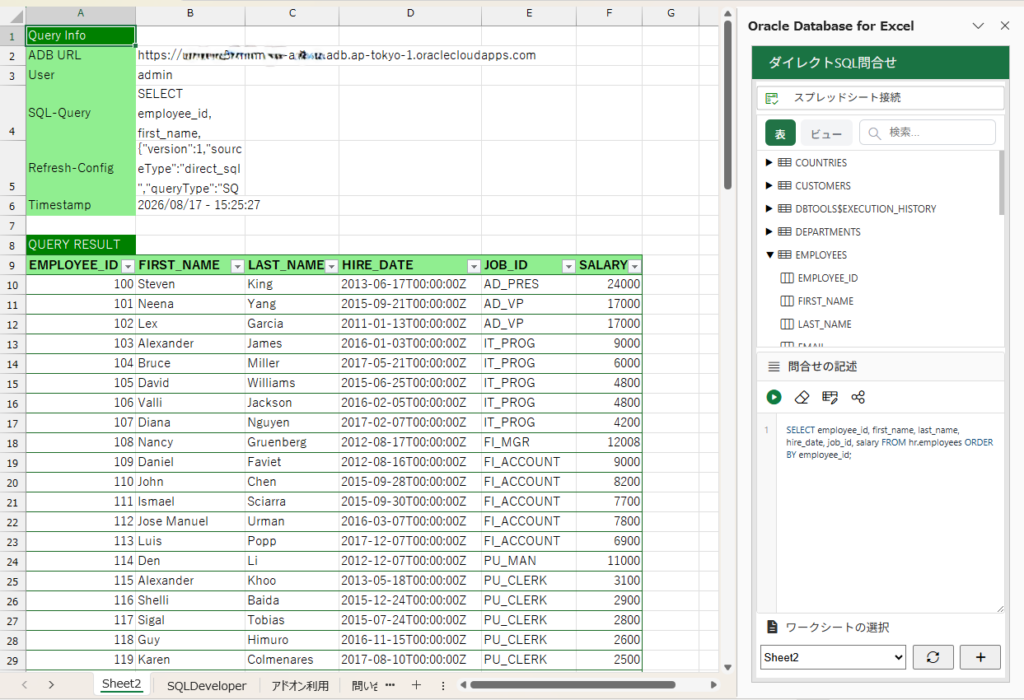Click the vertical sheet scrollbar thumb
This screenshot has height=700, width=1024.
point(728,106)
